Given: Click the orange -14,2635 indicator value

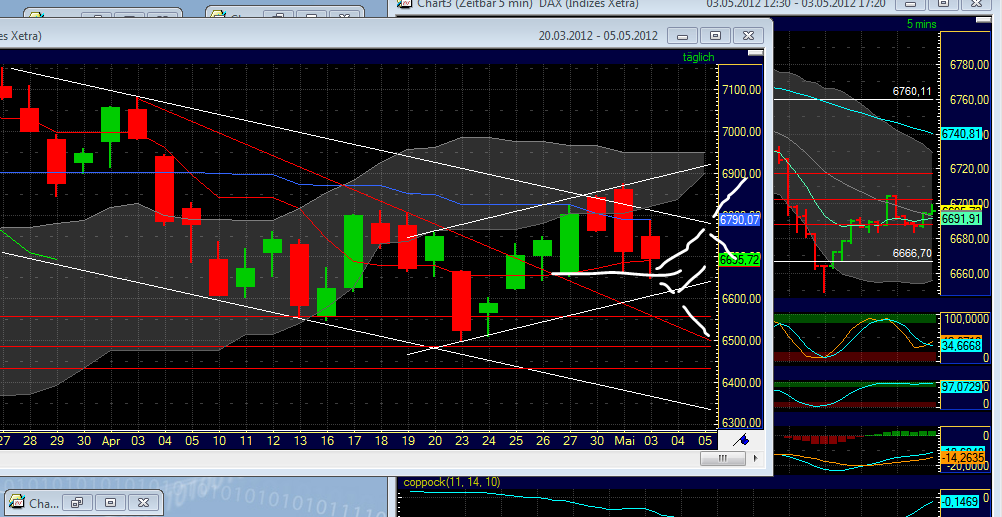Looking at the screenshot, I should tap(960, 458).
